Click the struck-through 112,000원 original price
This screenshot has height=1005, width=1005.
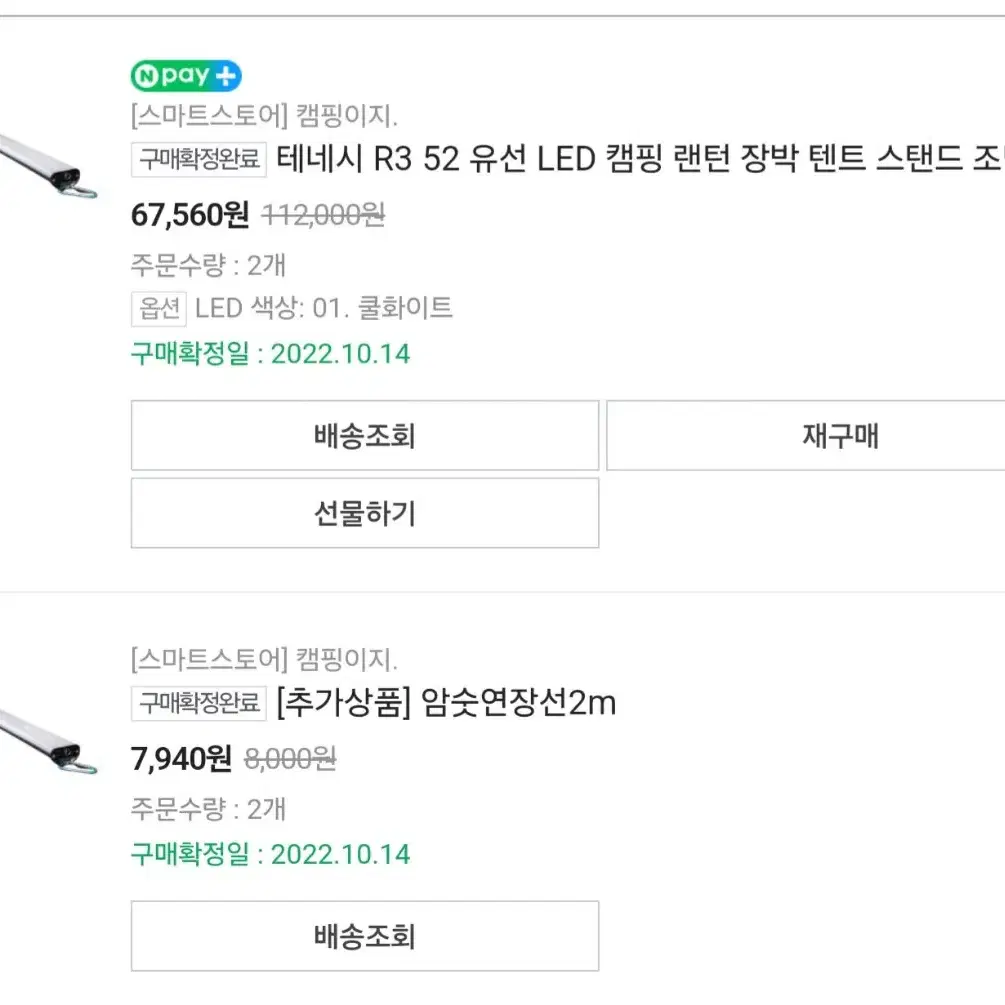[x=324, y=215]
